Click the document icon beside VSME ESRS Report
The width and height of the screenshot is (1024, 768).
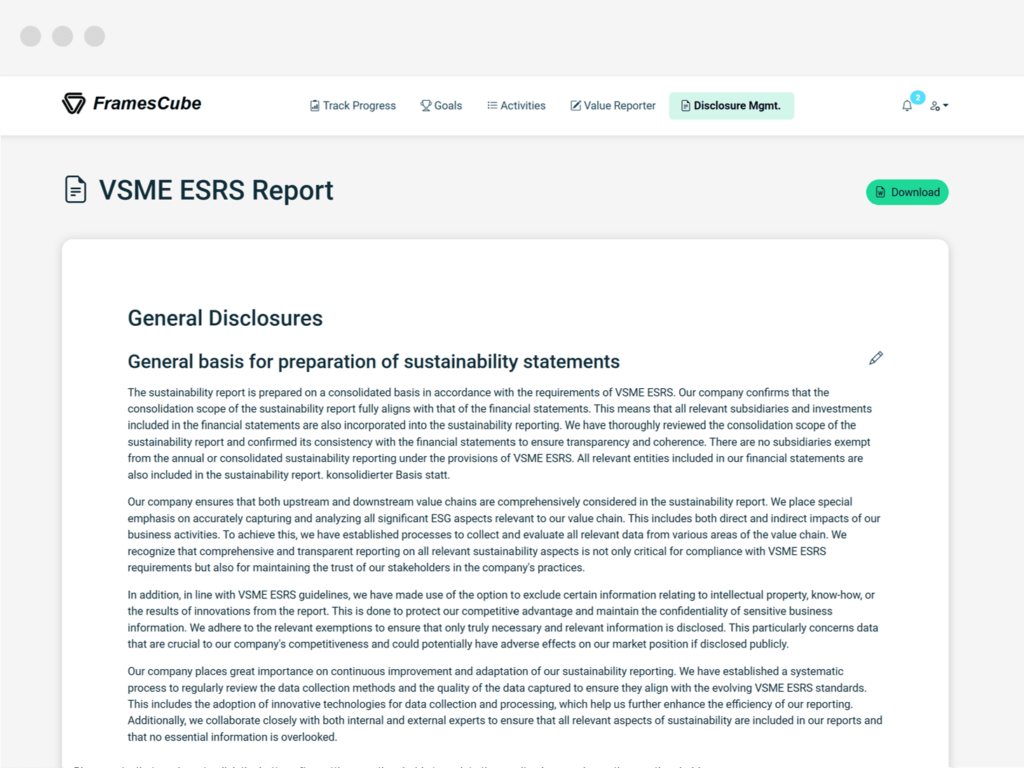pyautogui.click(x=76, y=190)
